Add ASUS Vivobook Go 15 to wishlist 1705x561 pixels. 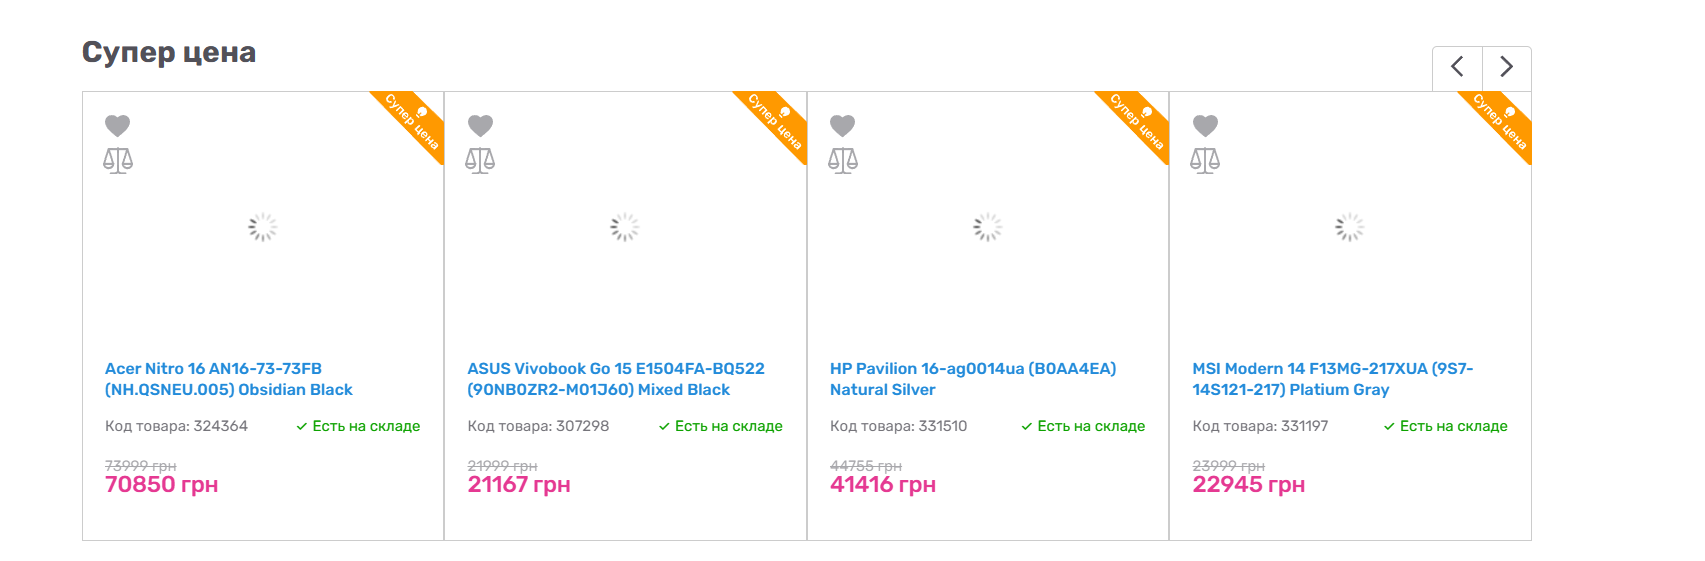(x=480, y=125)
